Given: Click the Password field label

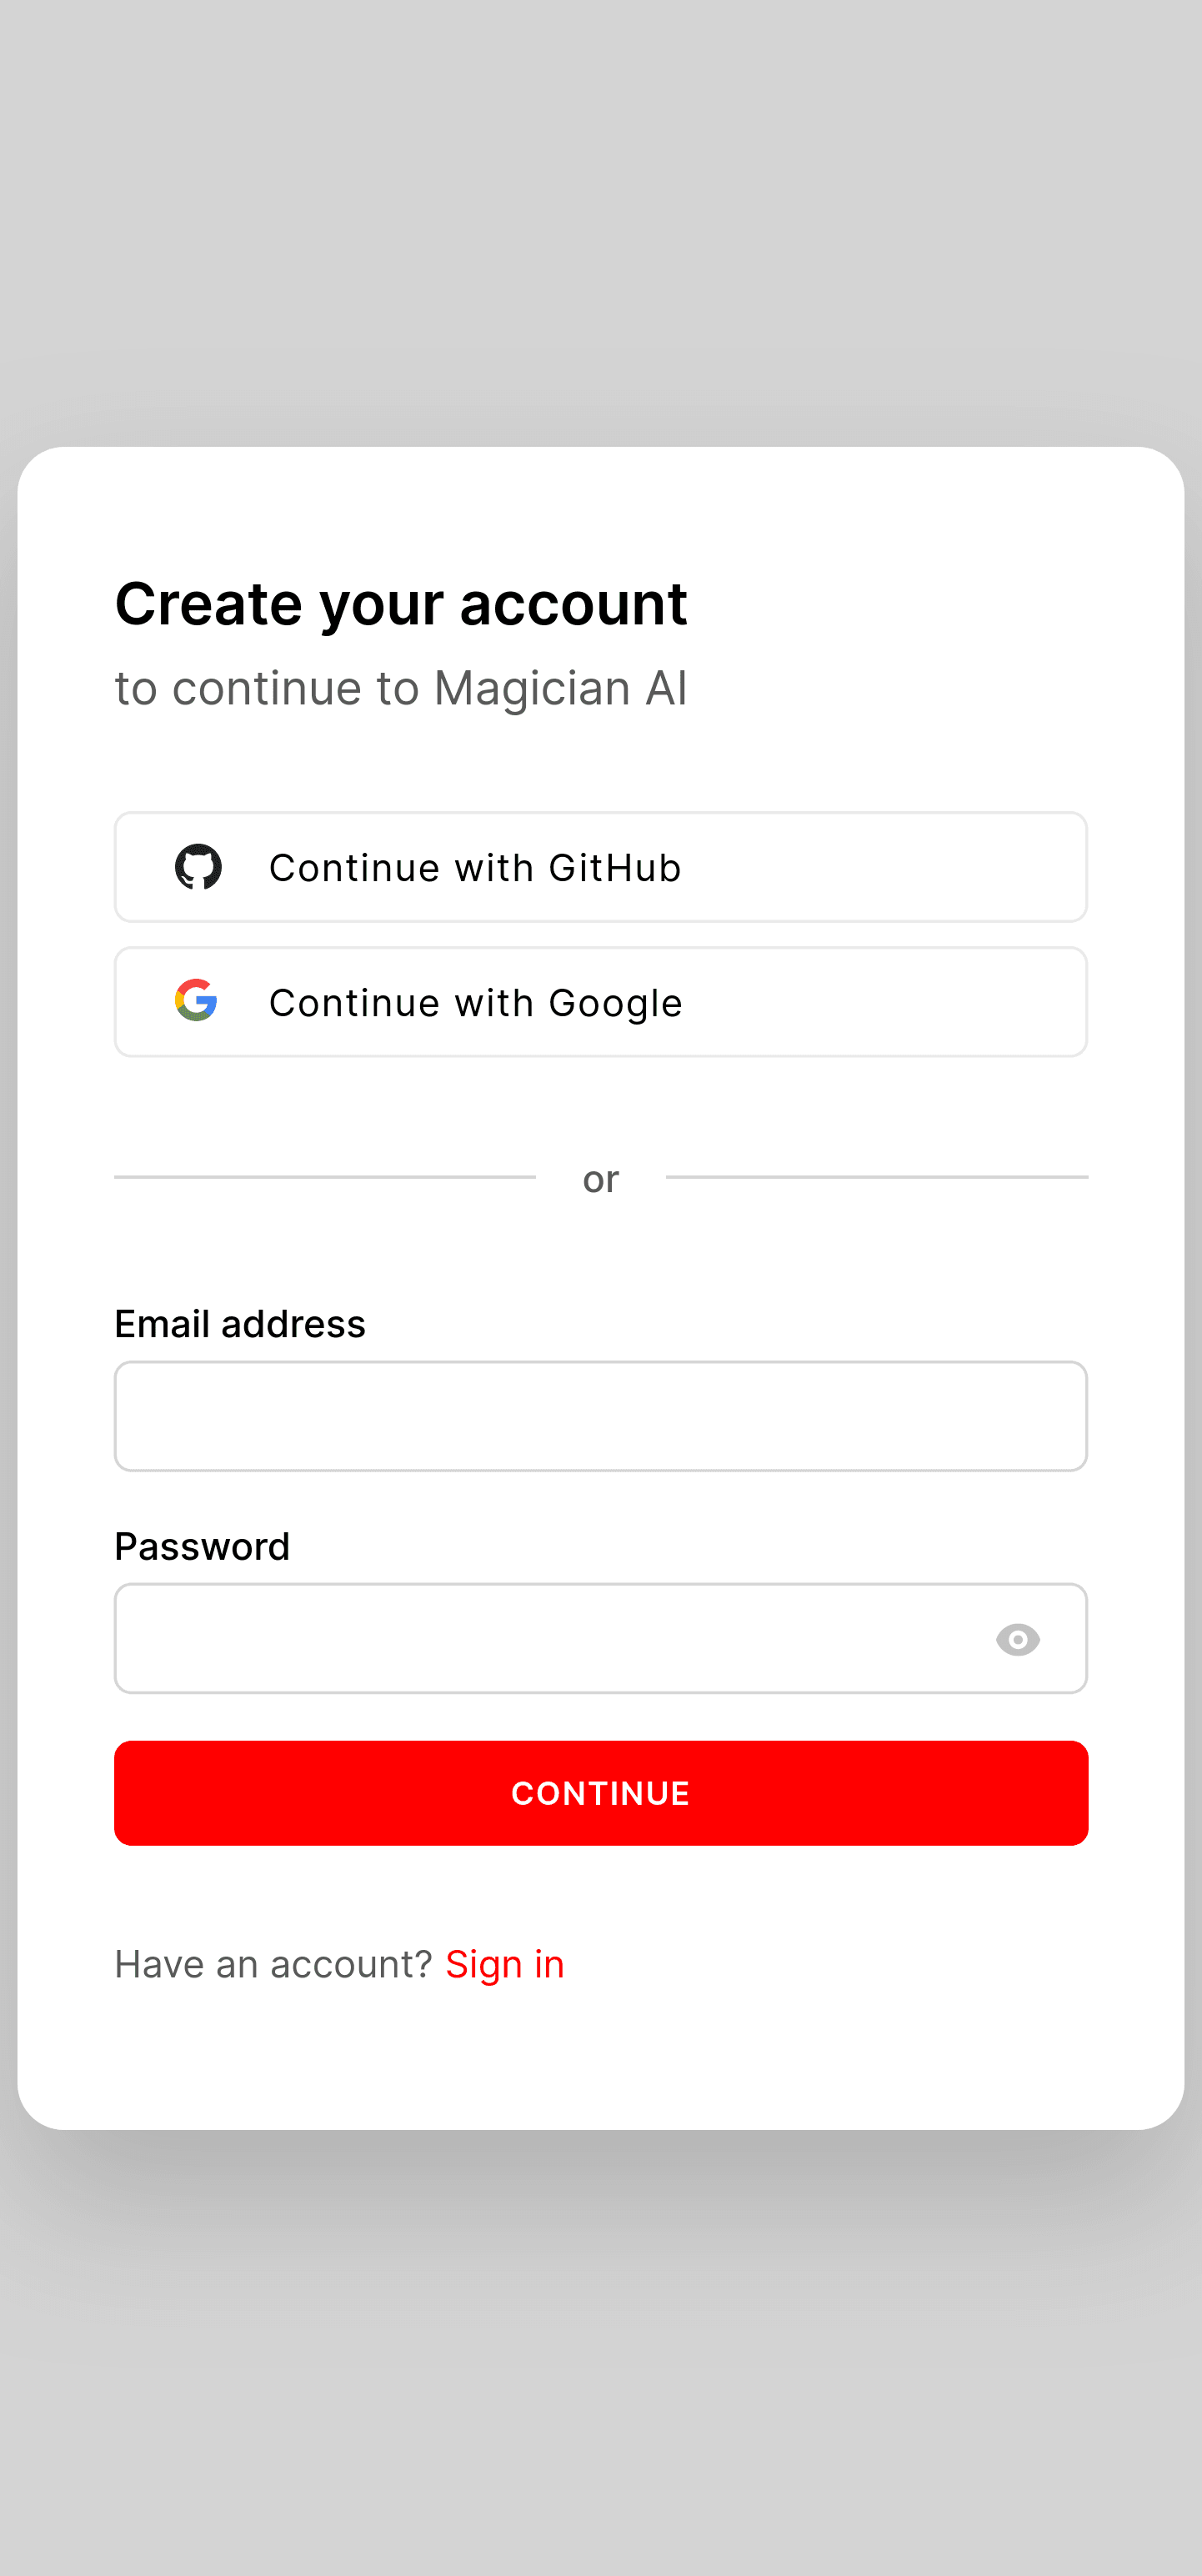Looking at the screenshot, I should click(202, 1546).
